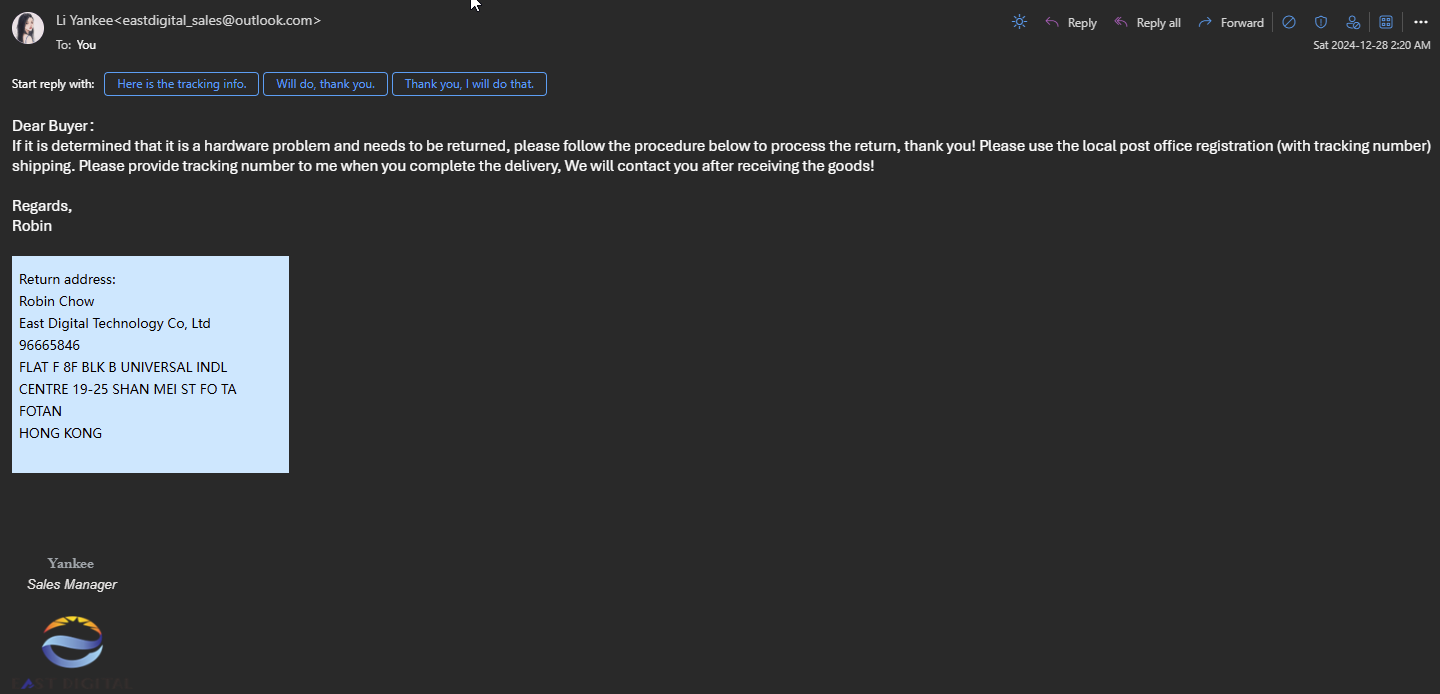Toggle light background with the sun icon
The height and width of the screenshot is (694, 1440).
(x=1019, y=22)
